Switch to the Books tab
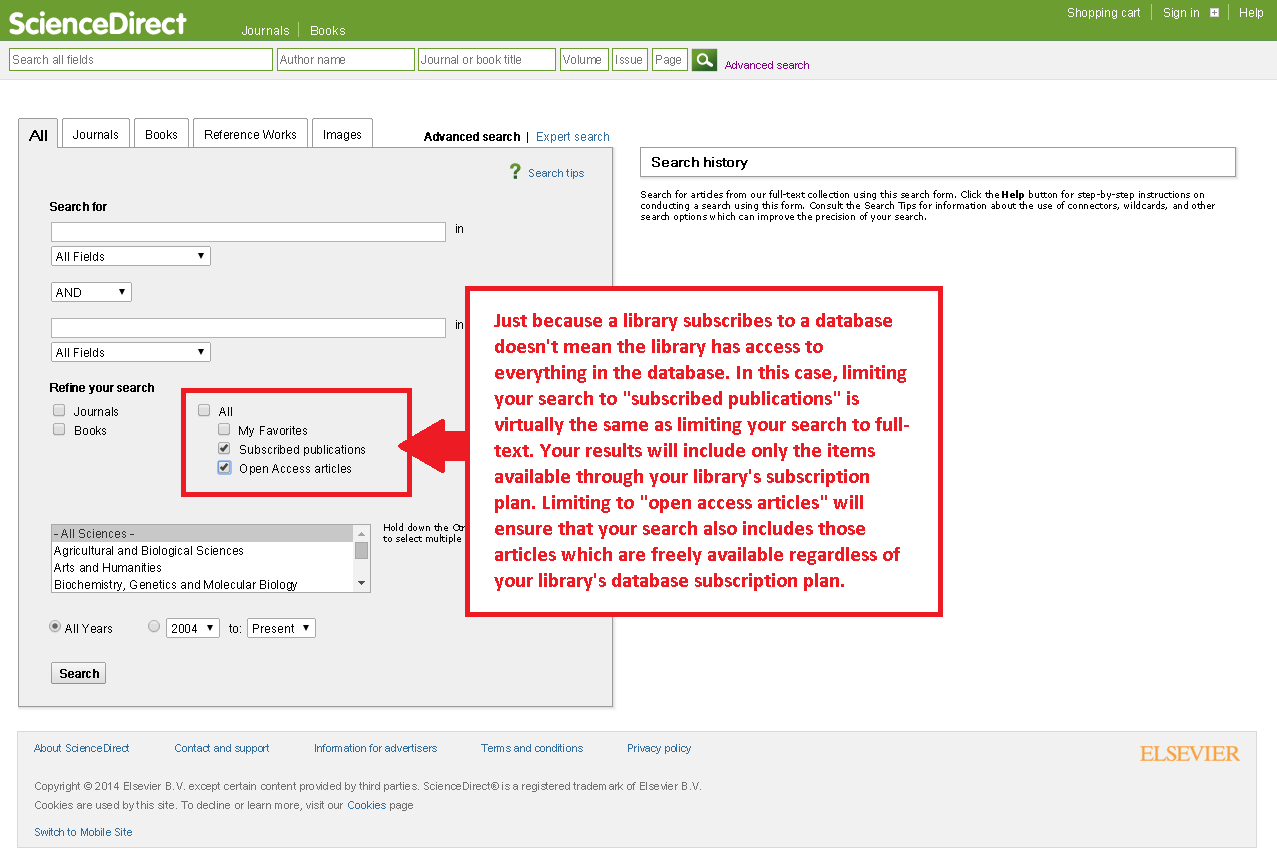This screenshot has width=1277, height=856. (x=161, y=134)
